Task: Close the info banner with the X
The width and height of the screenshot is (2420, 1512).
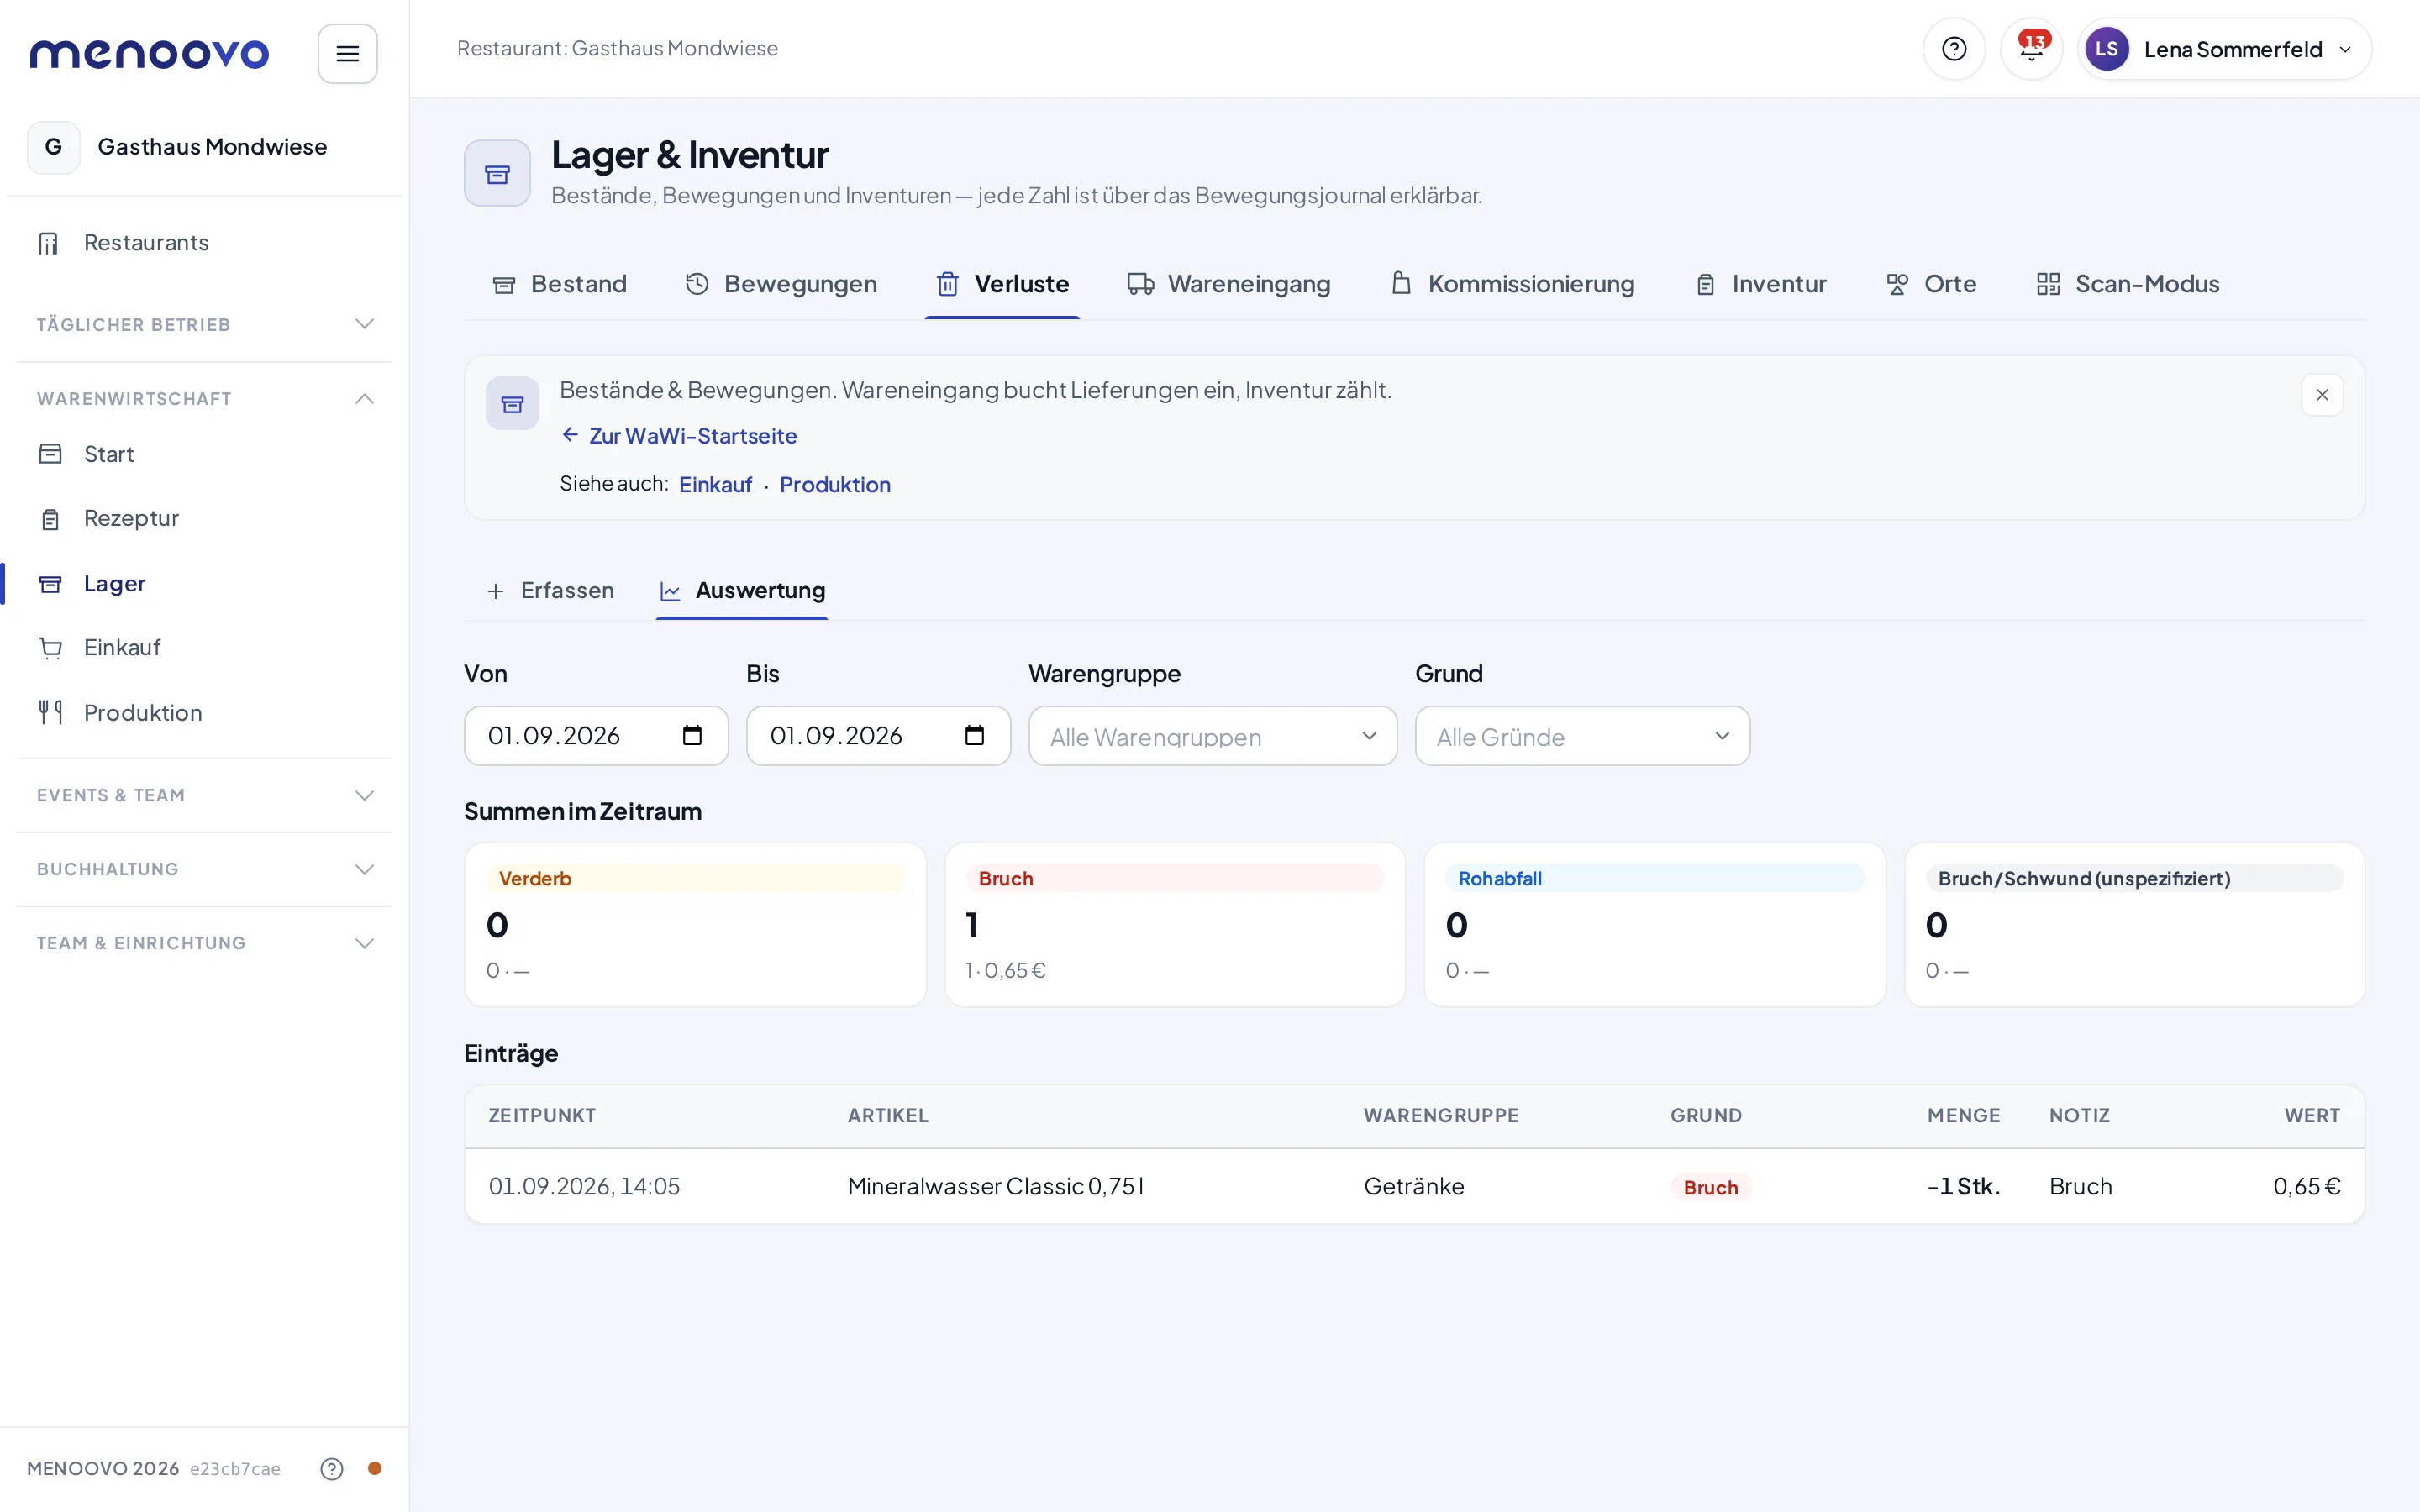Action: pyautogui.click(x=2322, y=395)
